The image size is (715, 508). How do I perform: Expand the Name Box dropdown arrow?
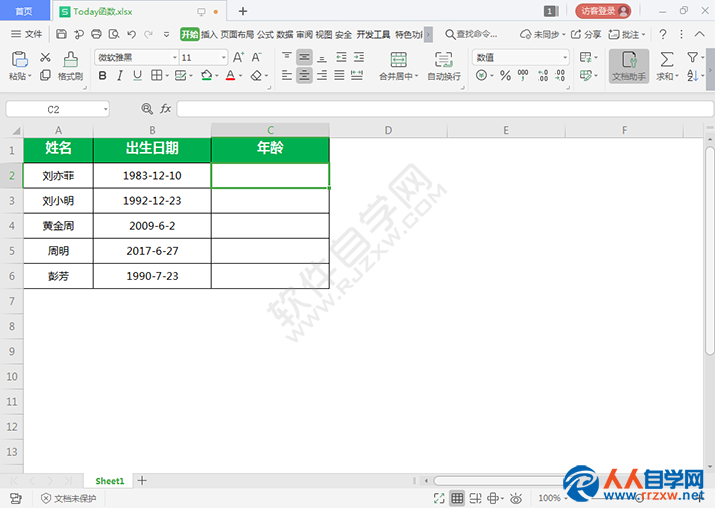point(105,109)
